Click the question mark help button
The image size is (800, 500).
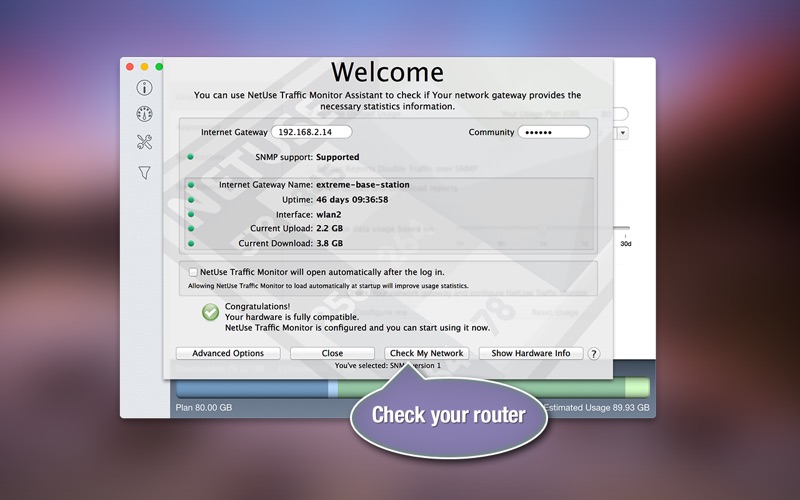(593, 354)
